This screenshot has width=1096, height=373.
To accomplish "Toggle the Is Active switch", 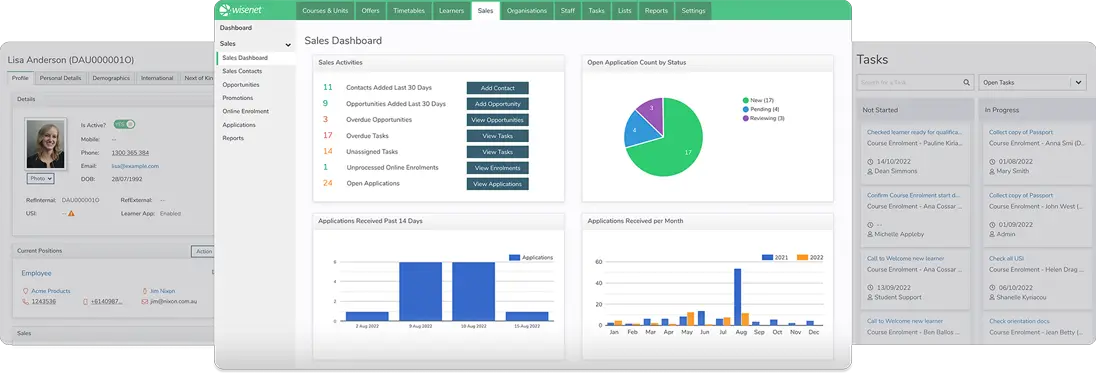I will (x=124, y=124).
